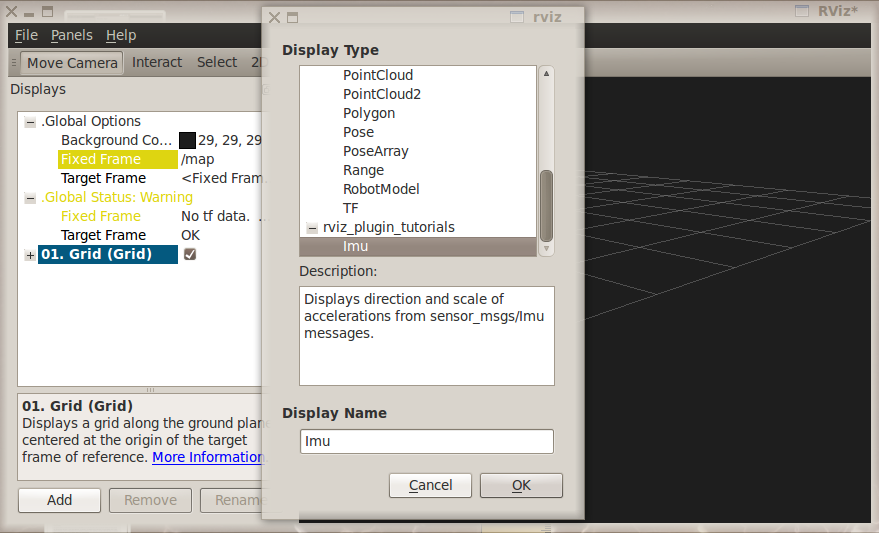Open the Panels menu
Screen dimensions: 879x533
(x=71, y=35)
